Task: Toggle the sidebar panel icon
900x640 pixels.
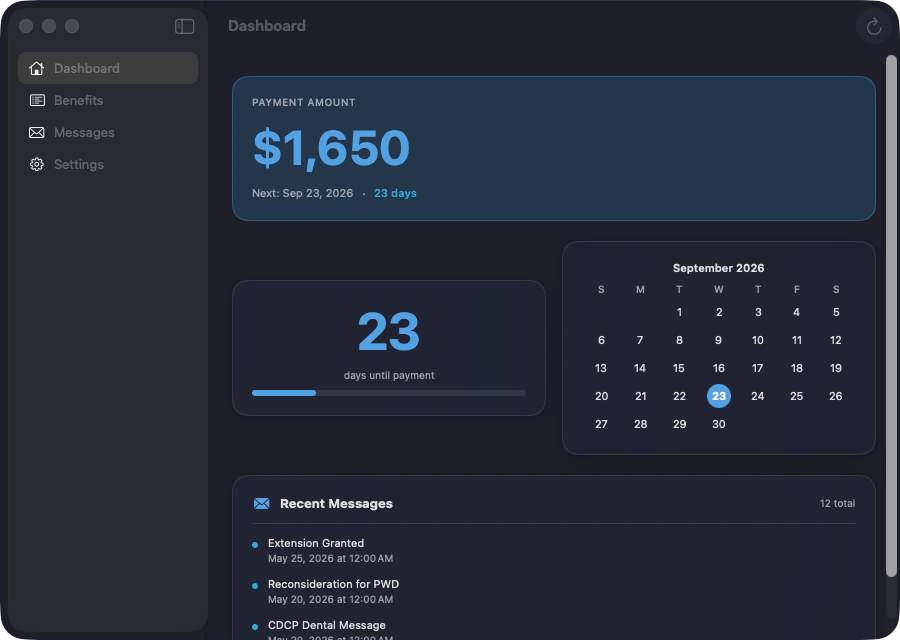Action: (184, 26)
